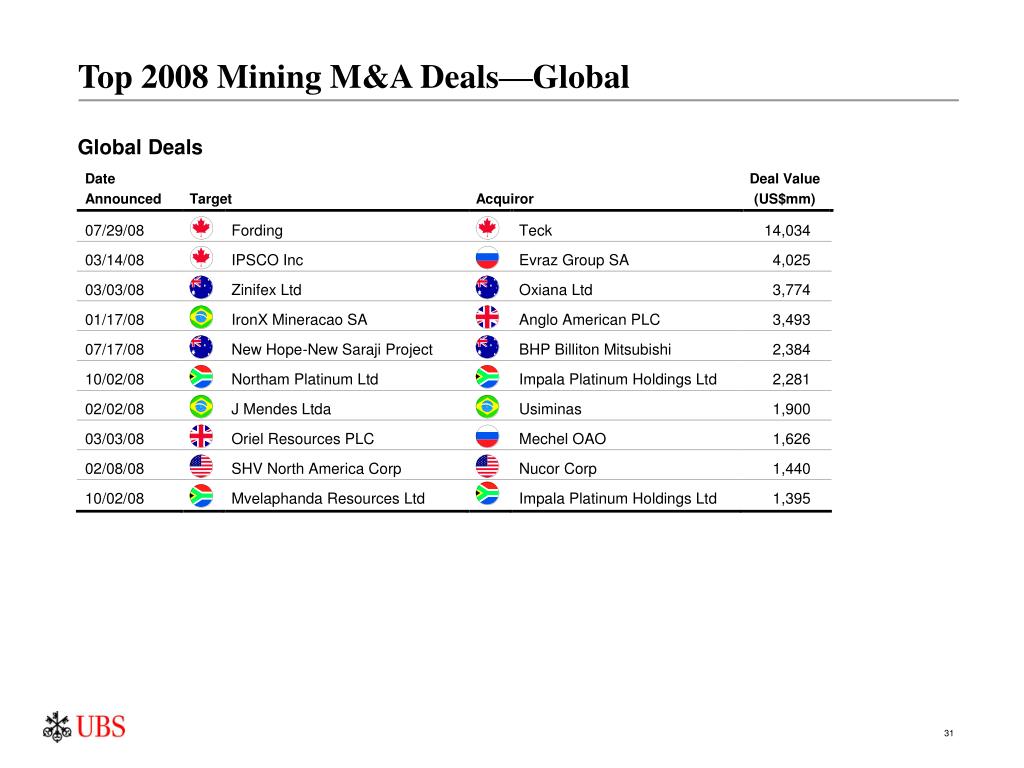Select the Global Deals subheading
Screen dimensions: 1024x768
pos(140,148)
